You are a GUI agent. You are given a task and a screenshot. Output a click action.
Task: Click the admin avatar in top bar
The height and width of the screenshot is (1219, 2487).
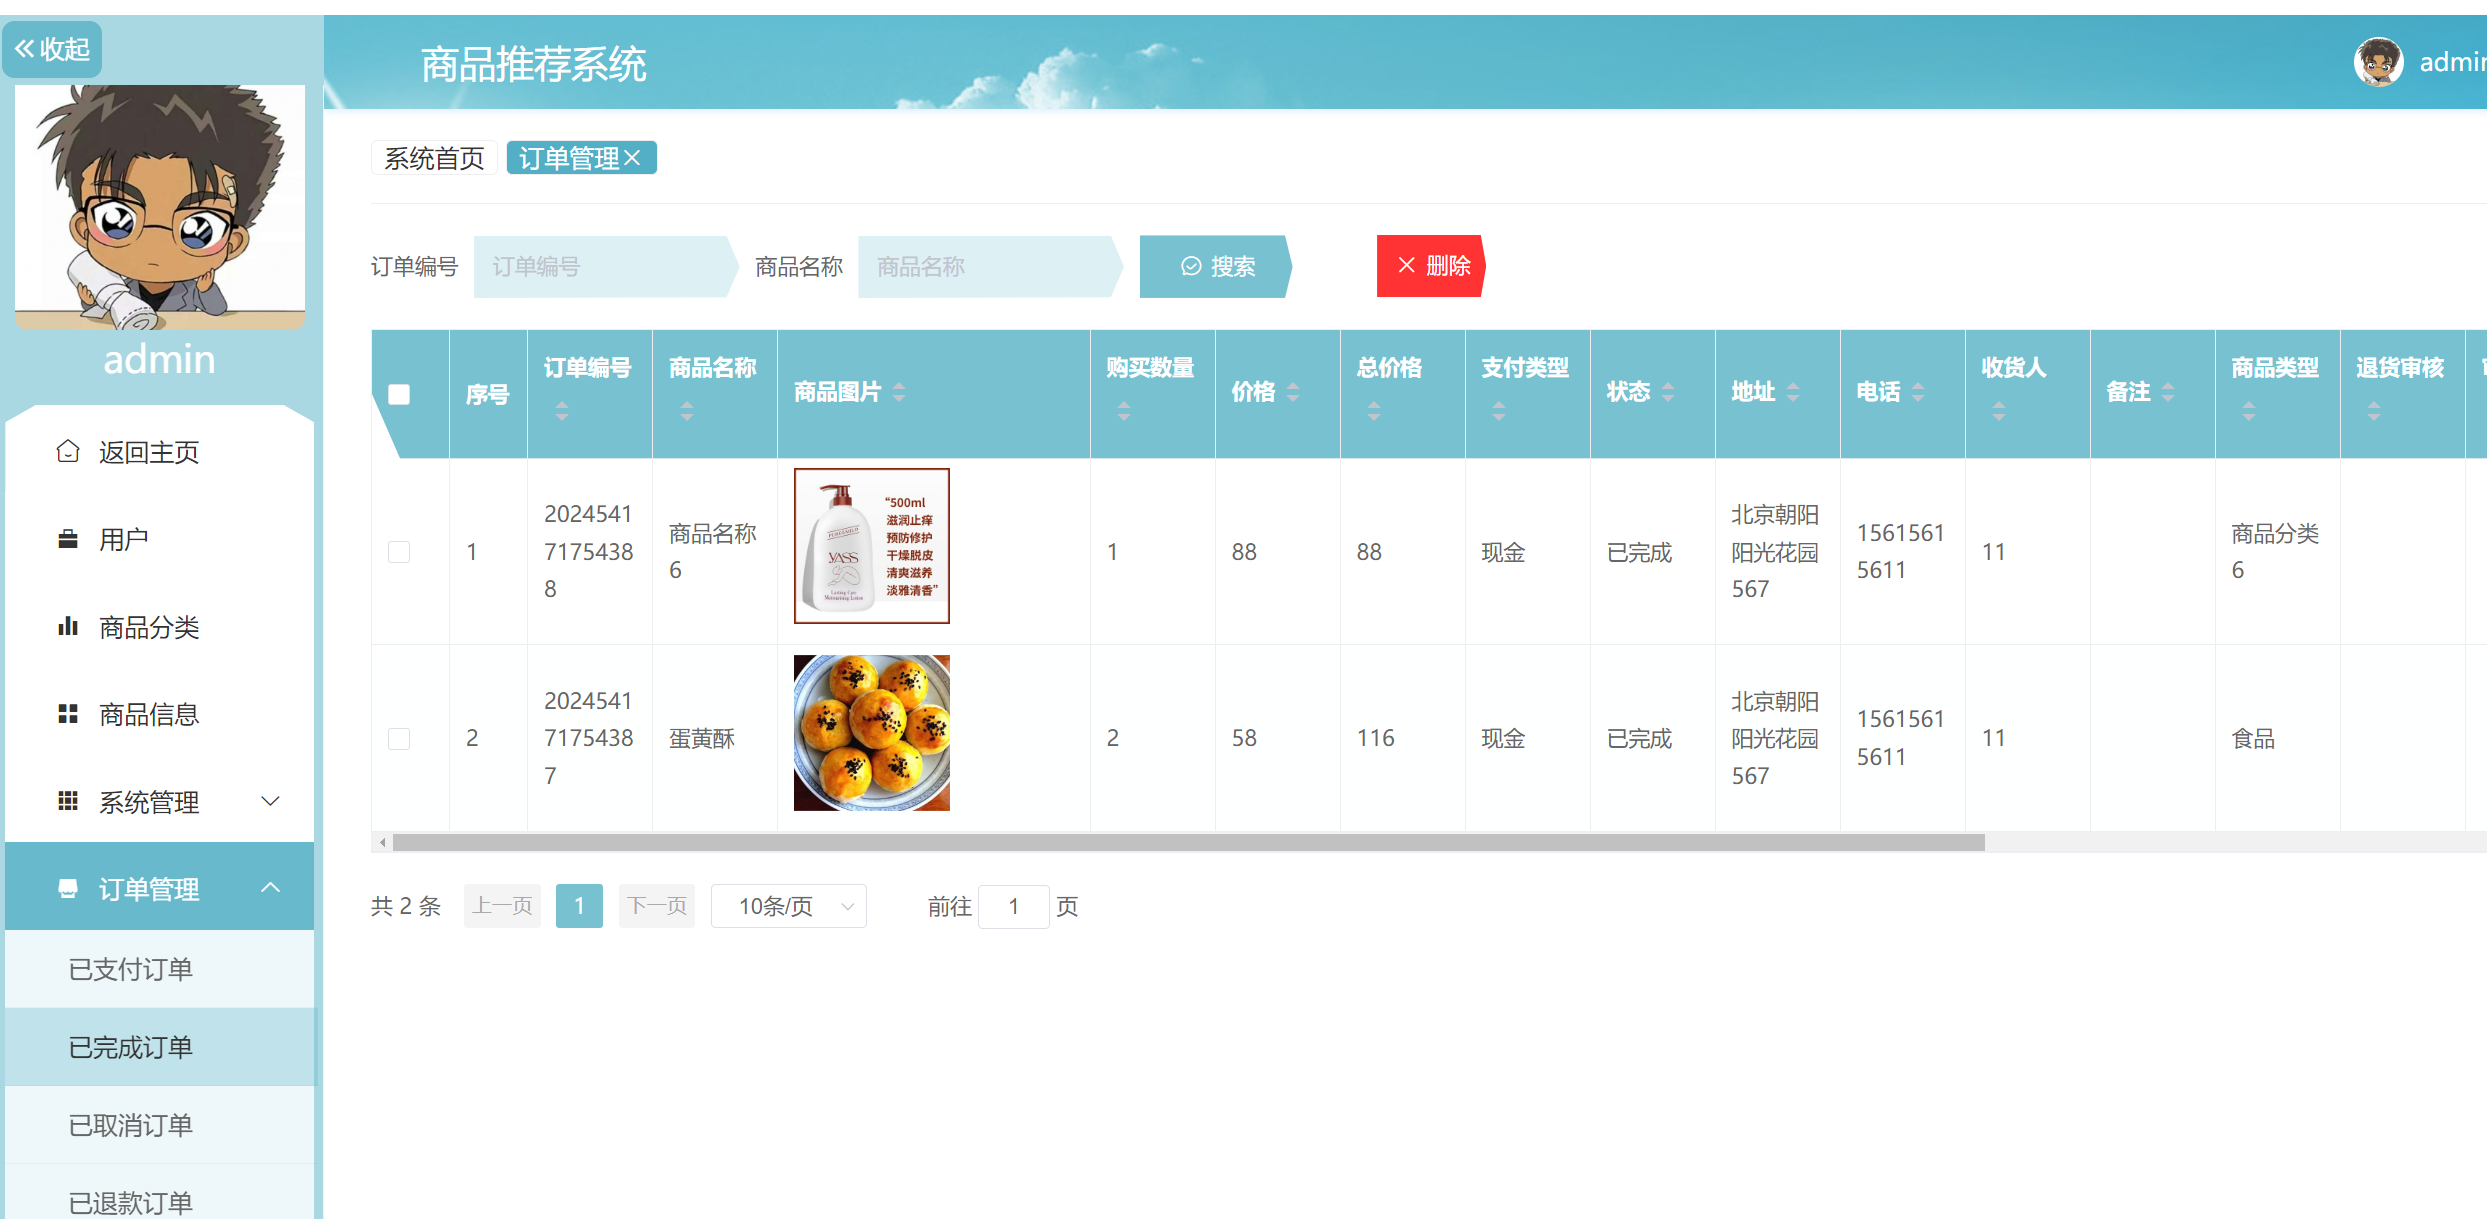2379,61
